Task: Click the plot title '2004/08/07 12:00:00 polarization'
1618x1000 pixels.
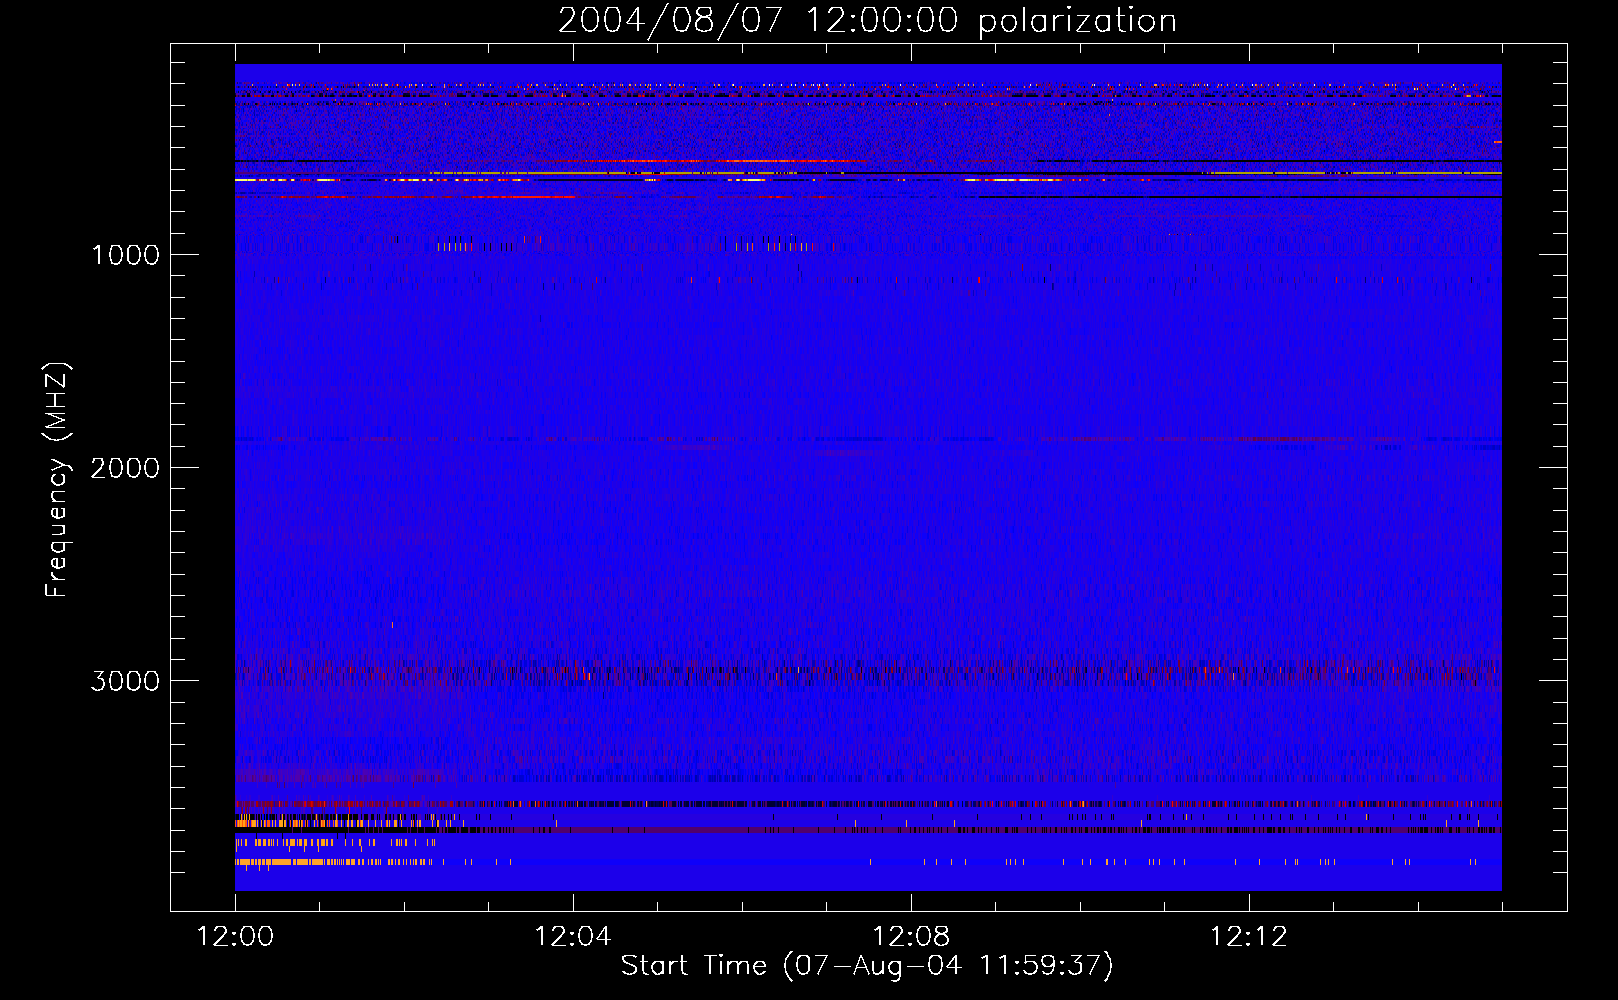Action: 867,21
